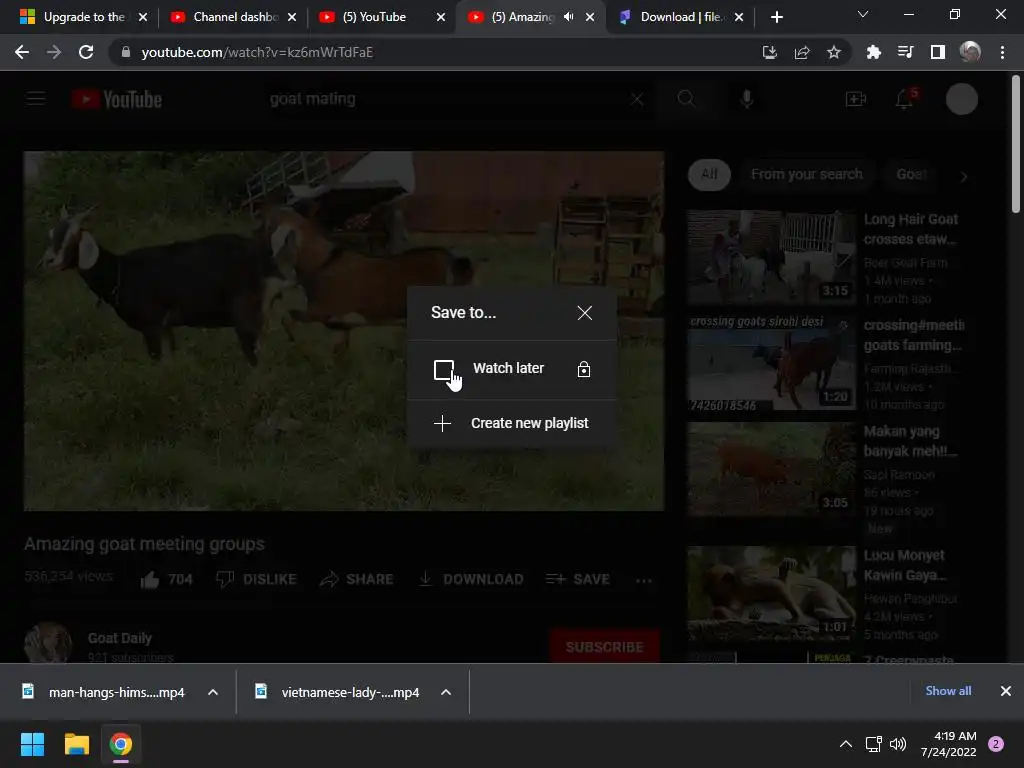
Task: Open volume control in system tray
Action: tap(899, 744)
